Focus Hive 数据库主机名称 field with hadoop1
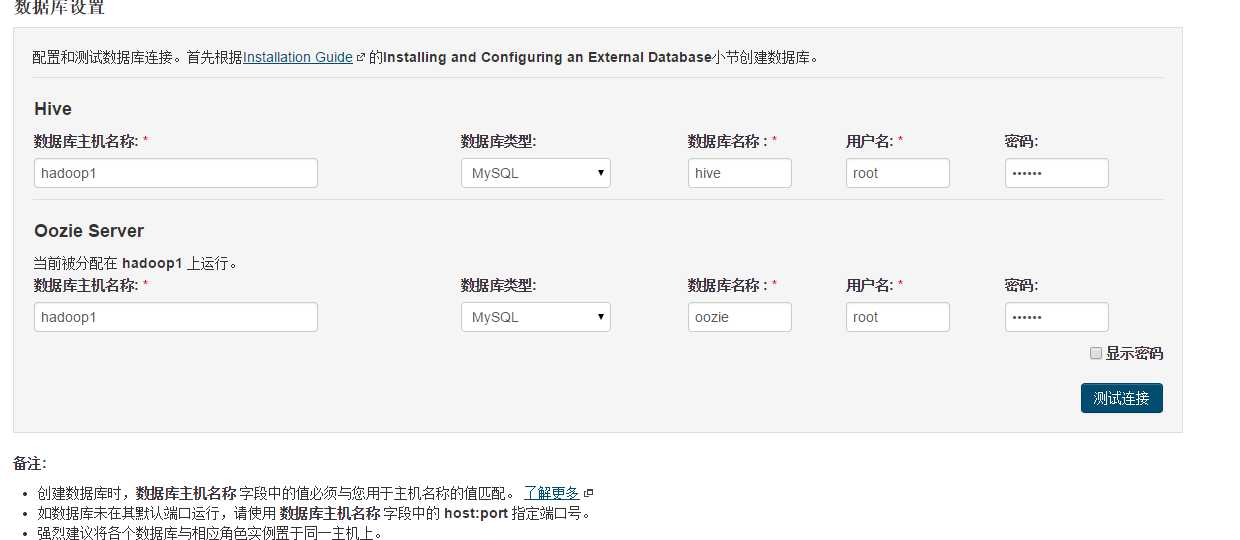1240x540 pixels. [x=176, y=173]
